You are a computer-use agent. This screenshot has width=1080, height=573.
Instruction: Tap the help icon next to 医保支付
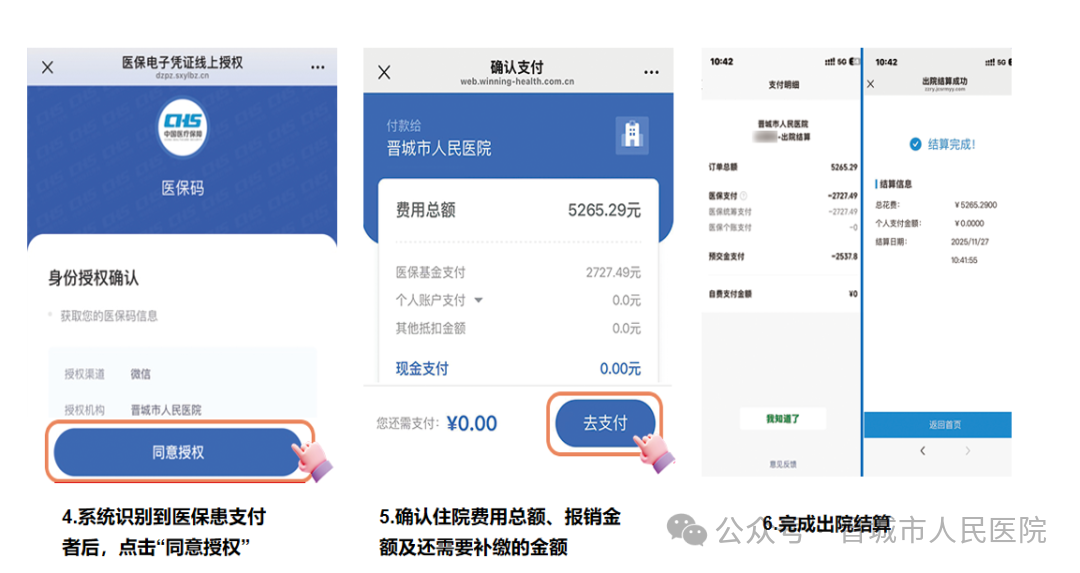(744, 196)
